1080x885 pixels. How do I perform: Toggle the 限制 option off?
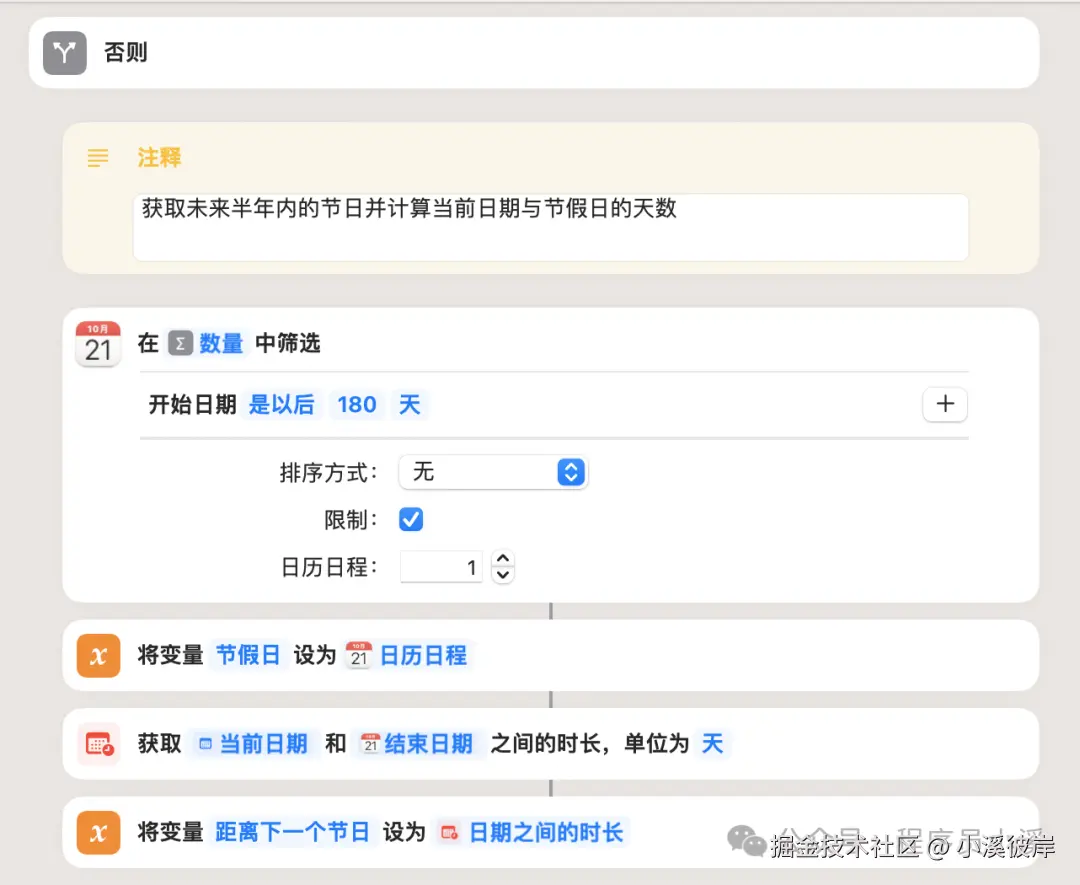(411, 519)
